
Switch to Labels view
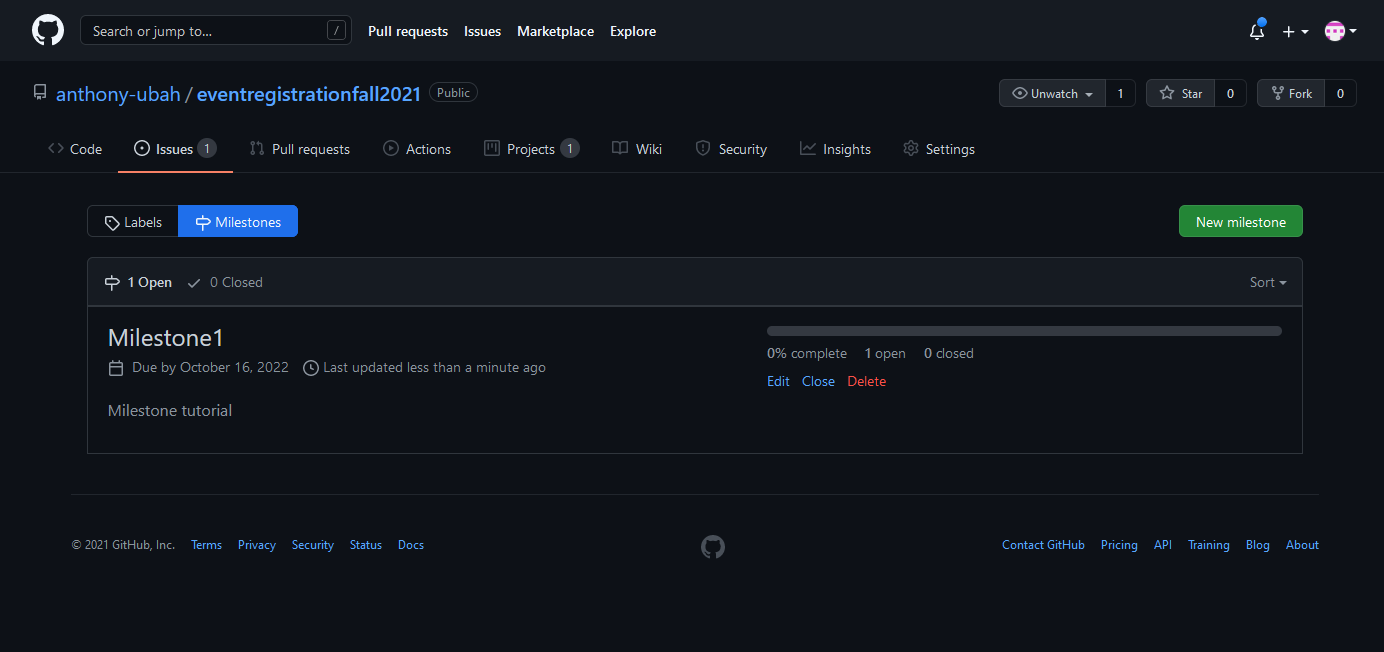[x=133, y=222]
